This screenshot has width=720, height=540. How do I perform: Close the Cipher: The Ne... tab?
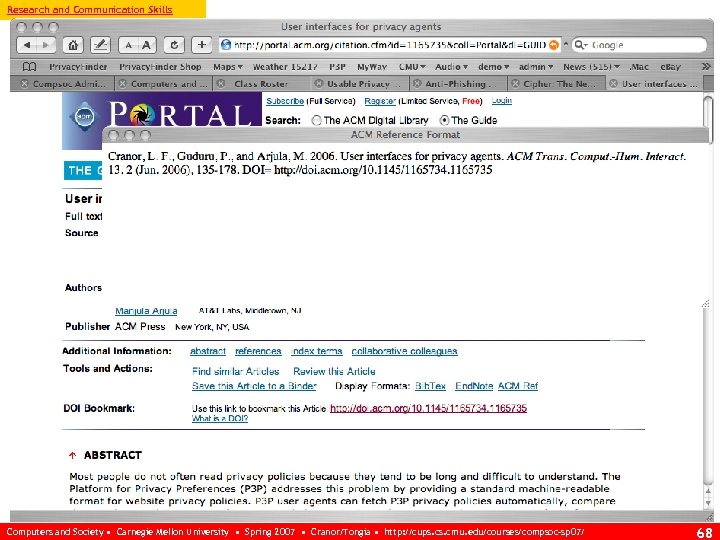point(515,84)
